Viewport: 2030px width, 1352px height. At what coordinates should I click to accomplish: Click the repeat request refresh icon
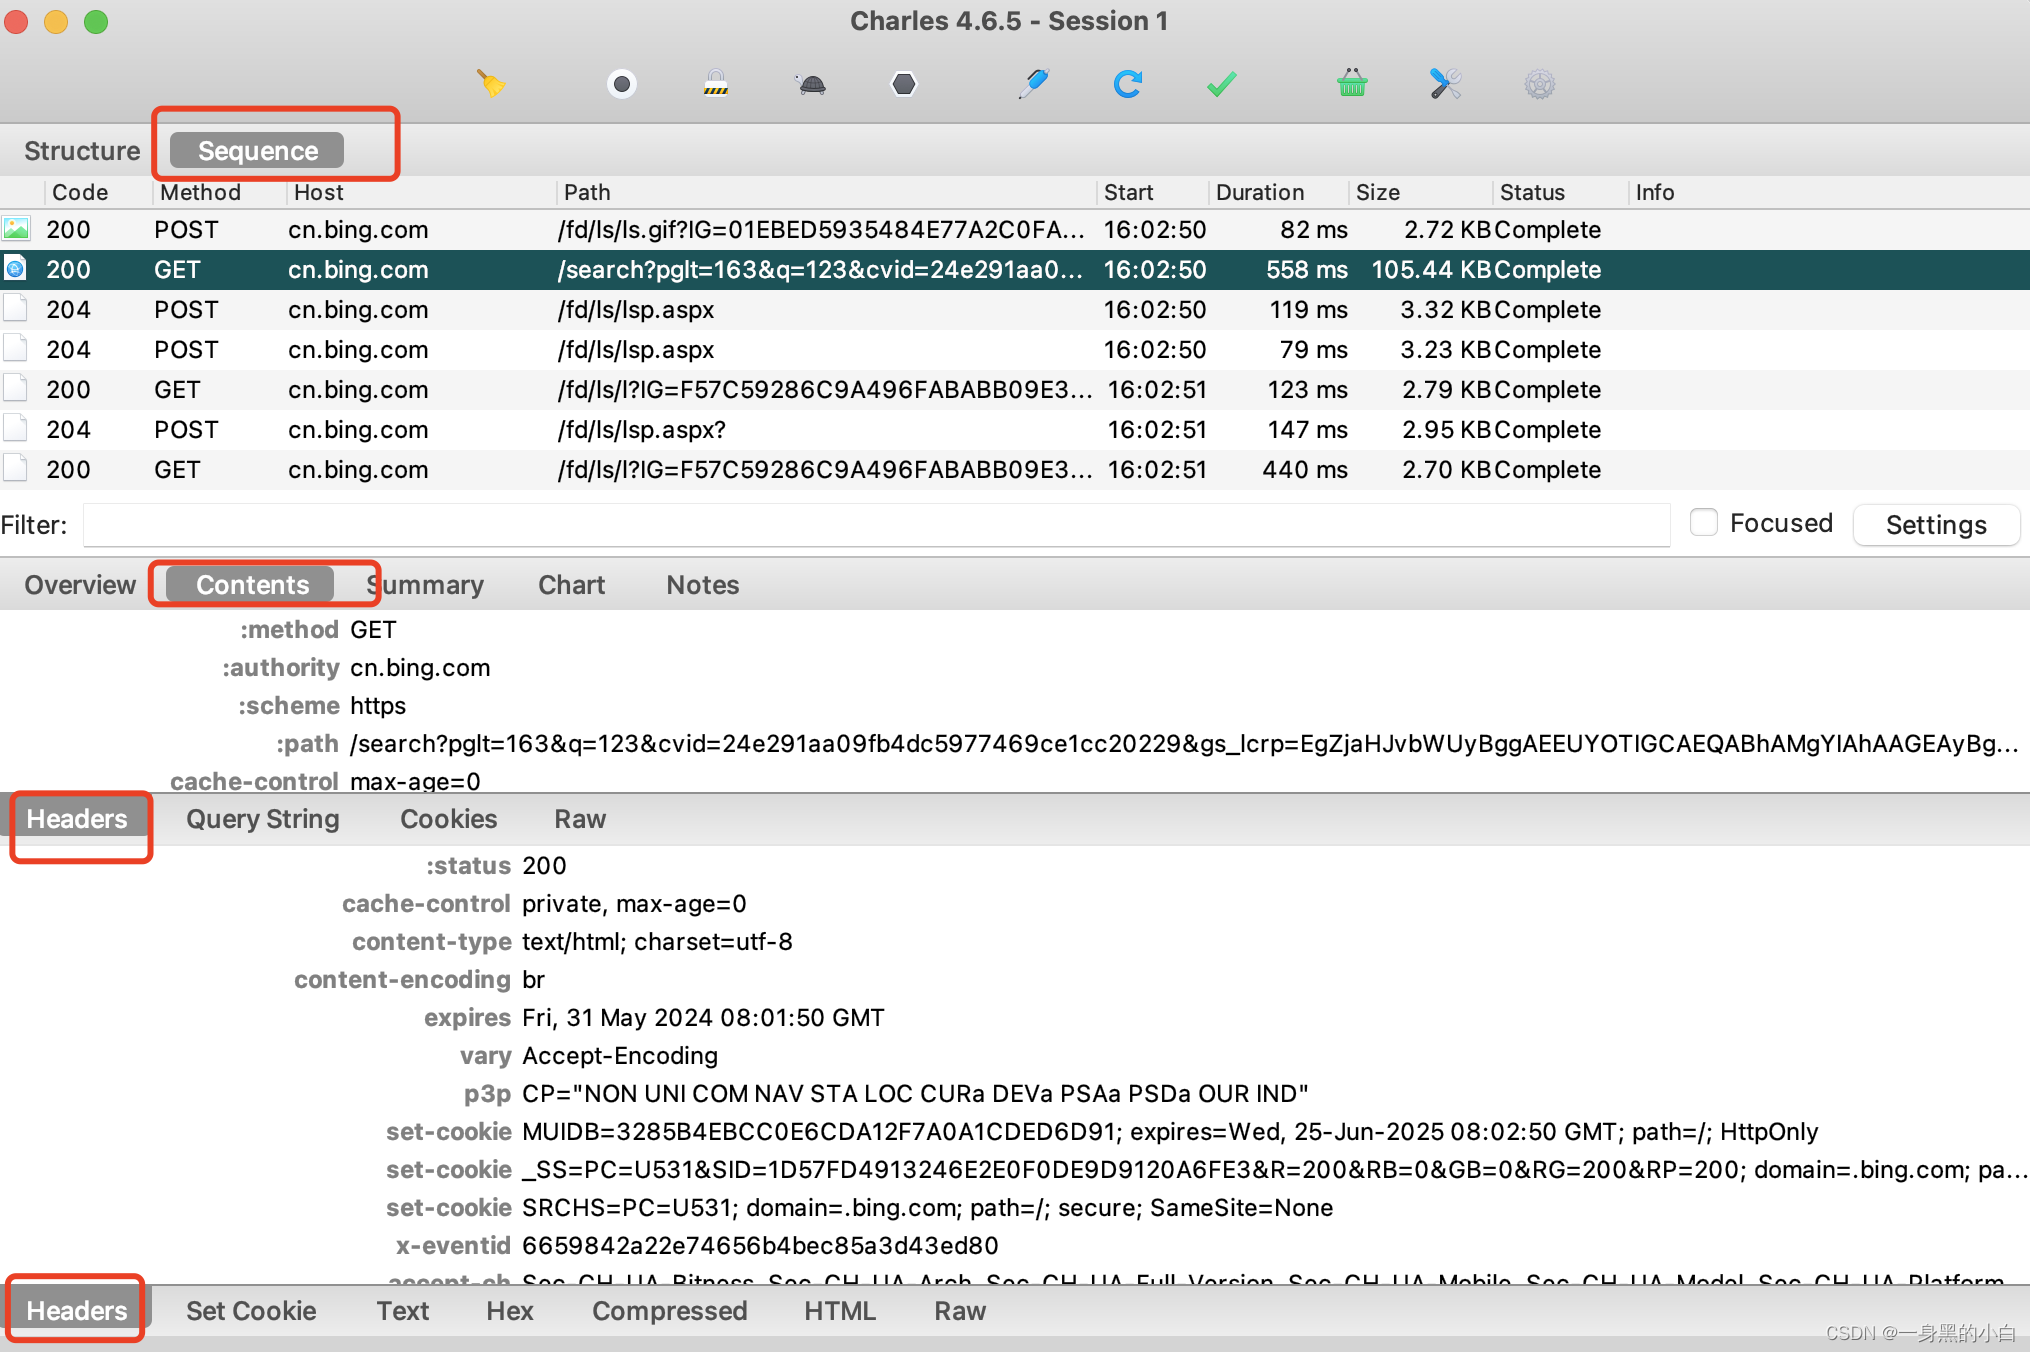(1127, 84)
